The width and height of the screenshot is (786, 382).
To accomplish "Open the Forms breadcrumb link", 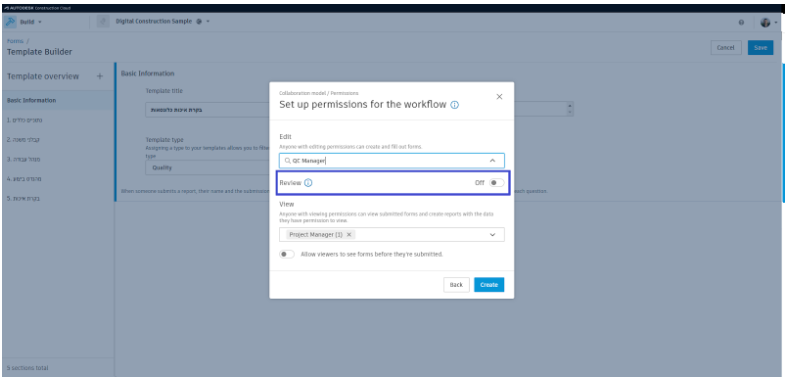I will (x=15, y=41).
